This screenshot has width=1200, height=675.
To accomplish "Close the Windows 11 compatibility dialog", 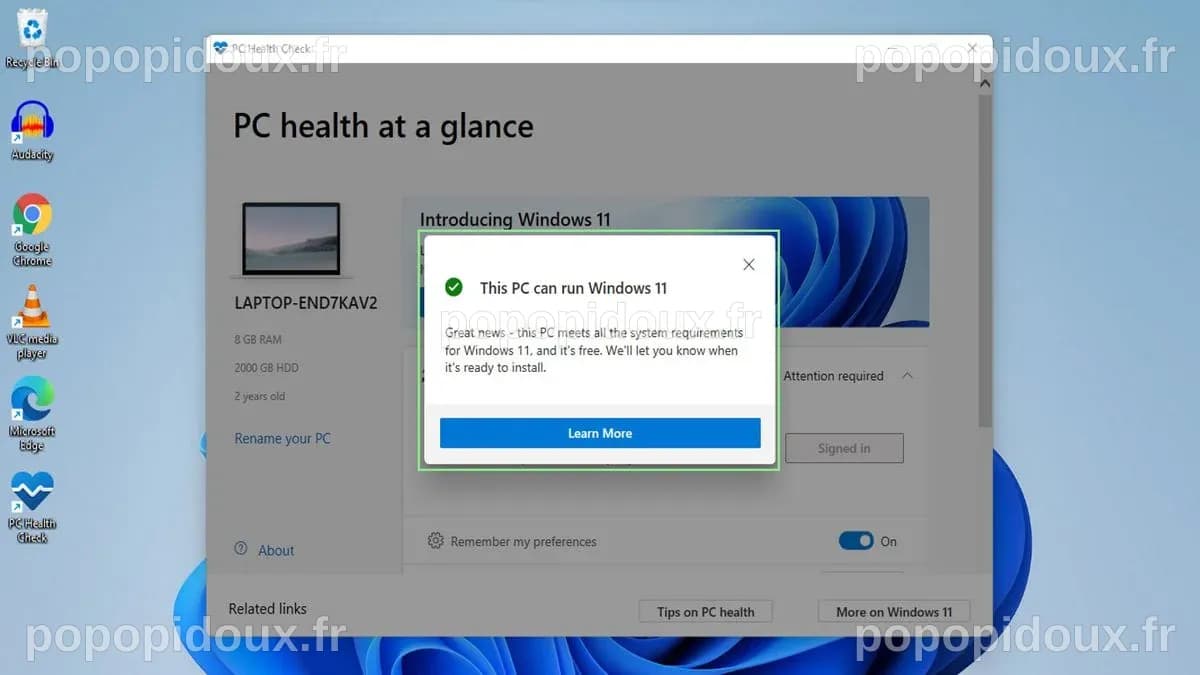I will [x=749, y=265].
